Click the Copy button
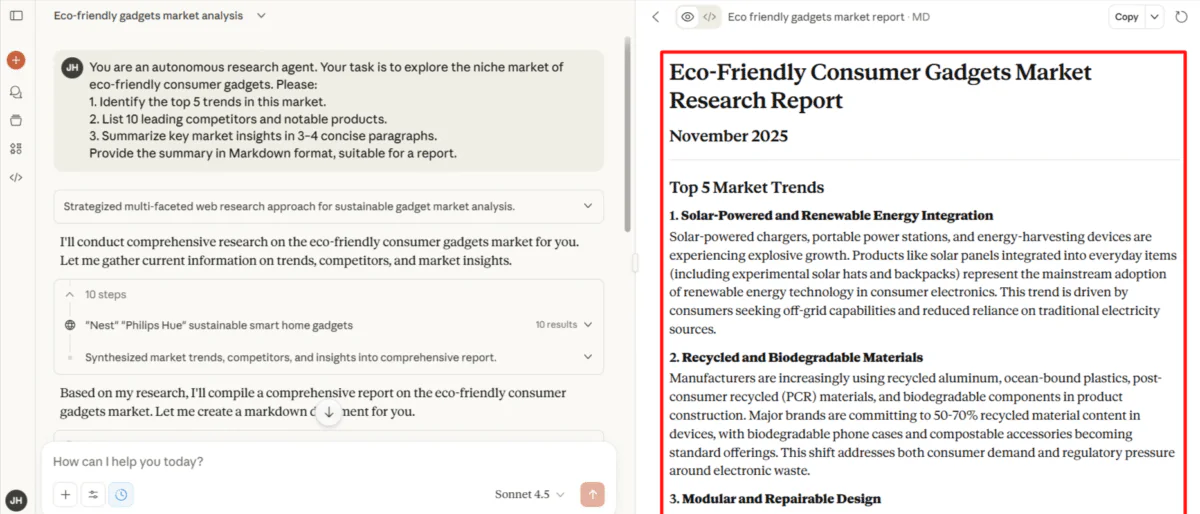Viewport: 1200px width, 514px height. click(x=1126, y=17)
